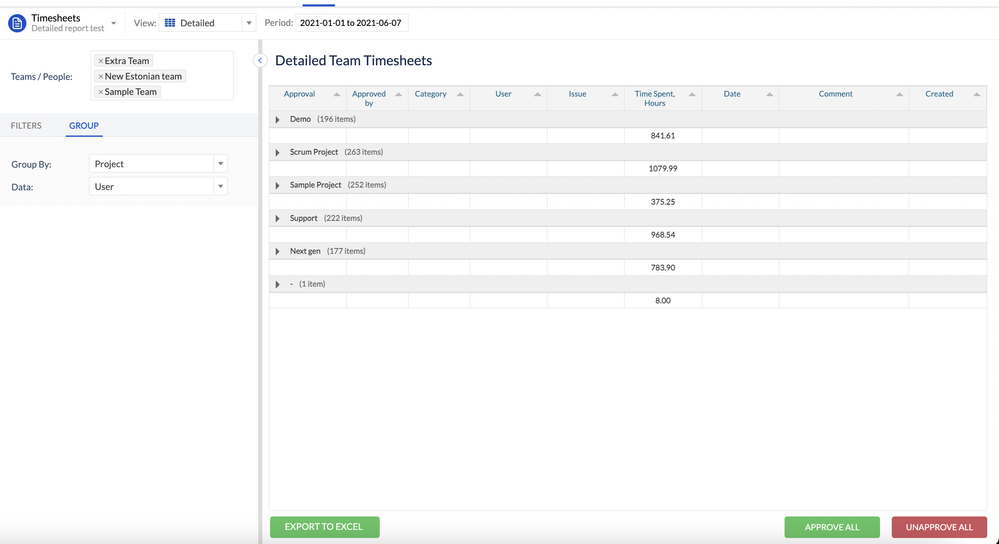Click sort arrow in Issue column

tap(615, 94)
